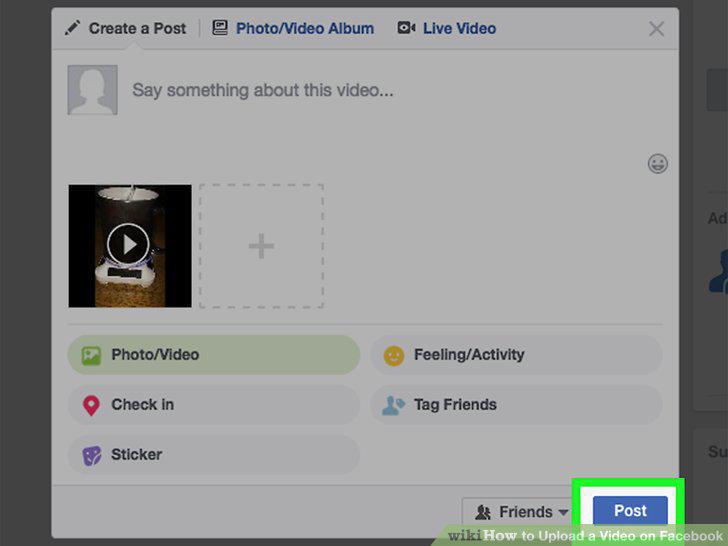
Task: Click the profile avatar placeholder
Action: (92, 90)
